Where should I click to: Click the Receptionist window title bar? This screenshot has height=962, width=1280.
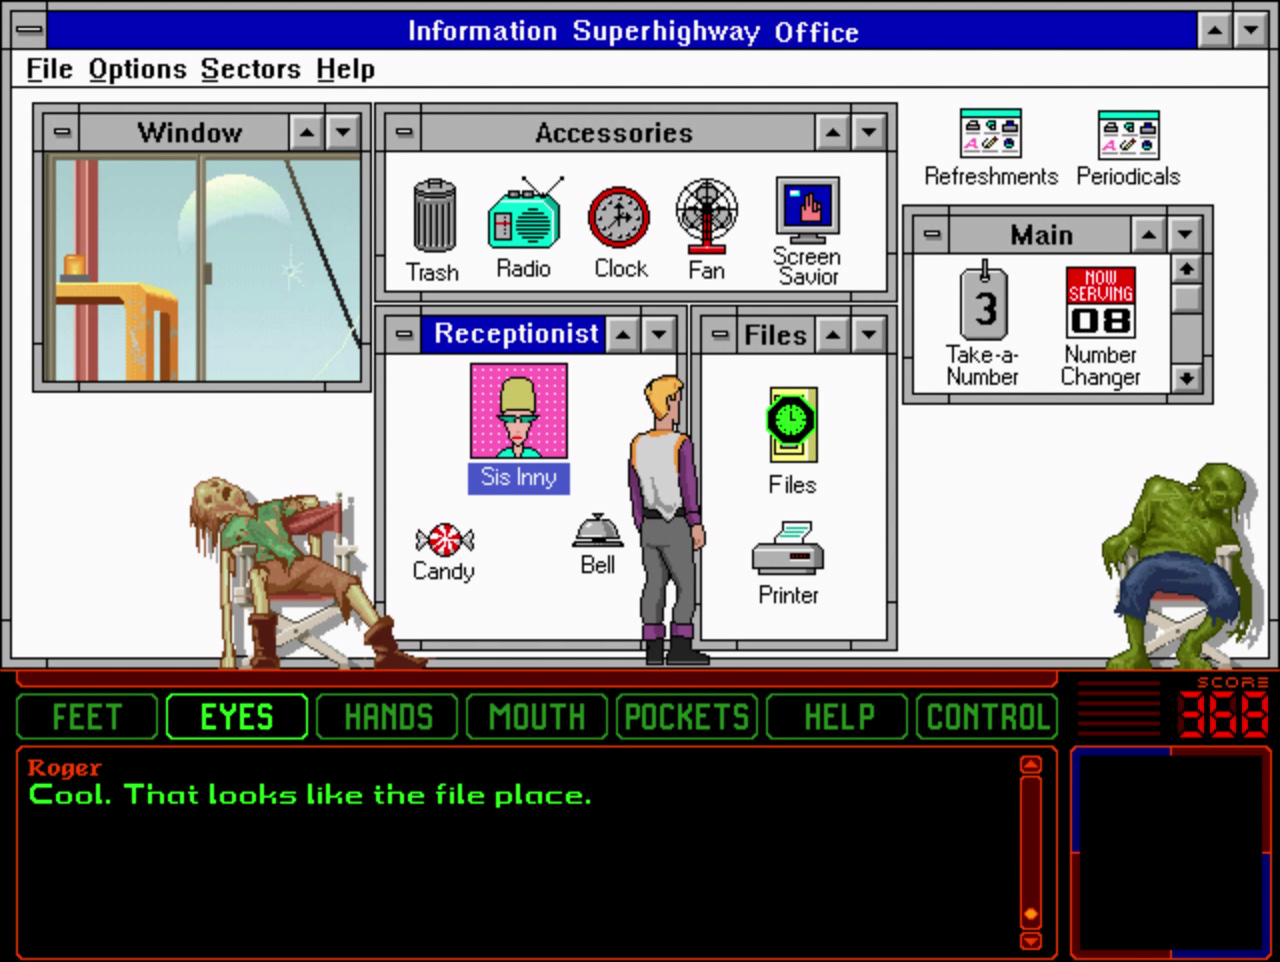click(x=514, y=334)
